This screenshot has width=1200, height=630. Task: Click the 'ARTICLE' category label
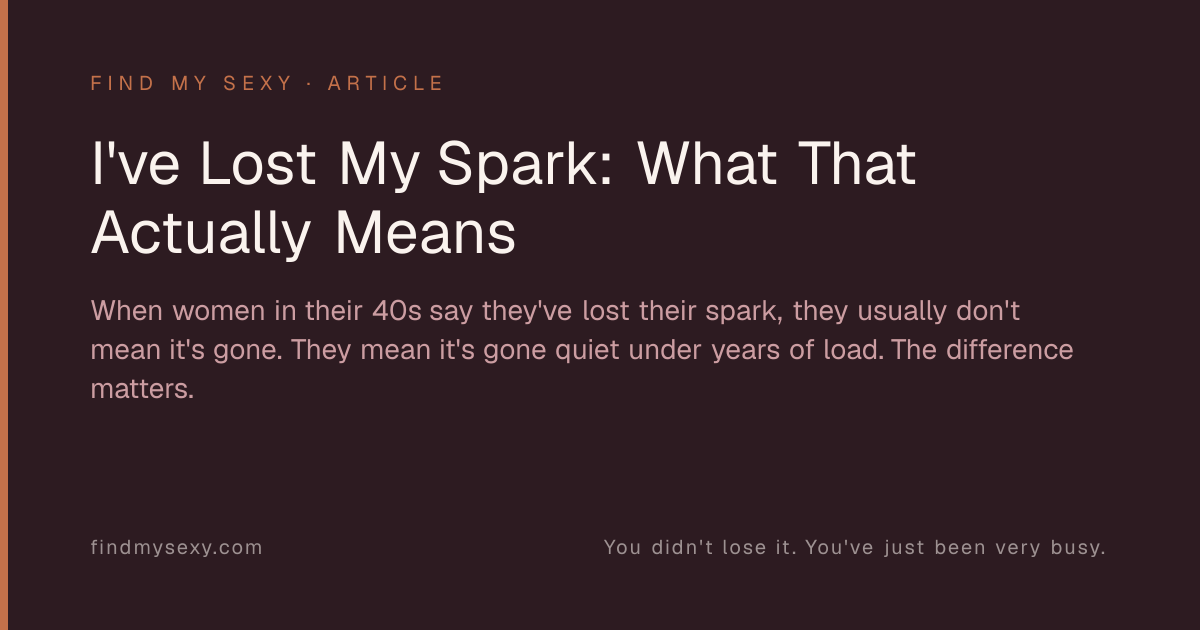(x=385, y=83)
